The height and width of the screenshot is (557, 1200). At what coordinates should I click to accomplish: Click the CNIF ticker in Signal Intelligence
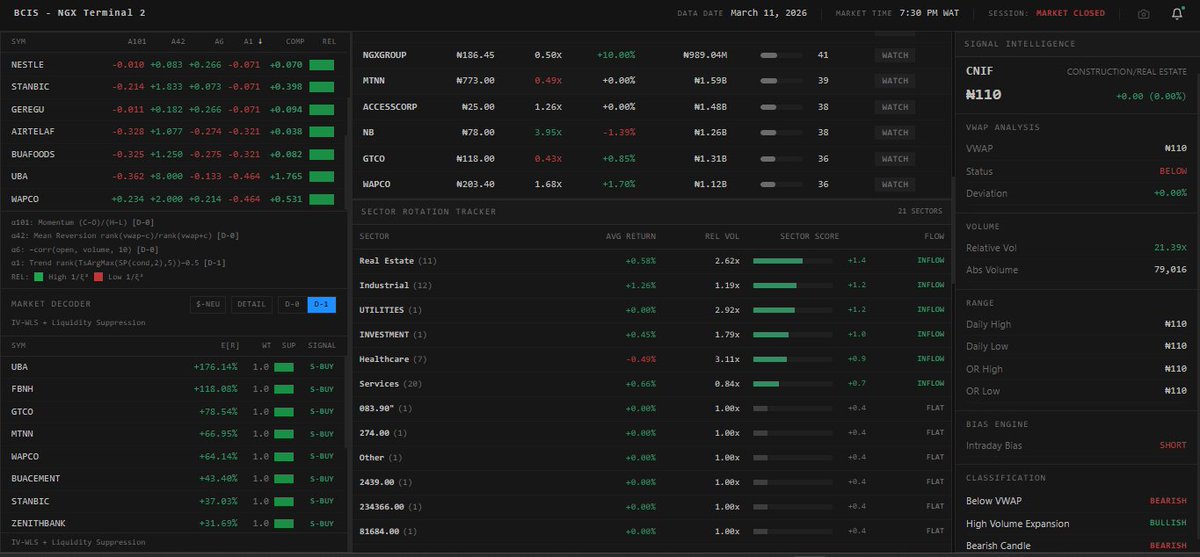979,72
